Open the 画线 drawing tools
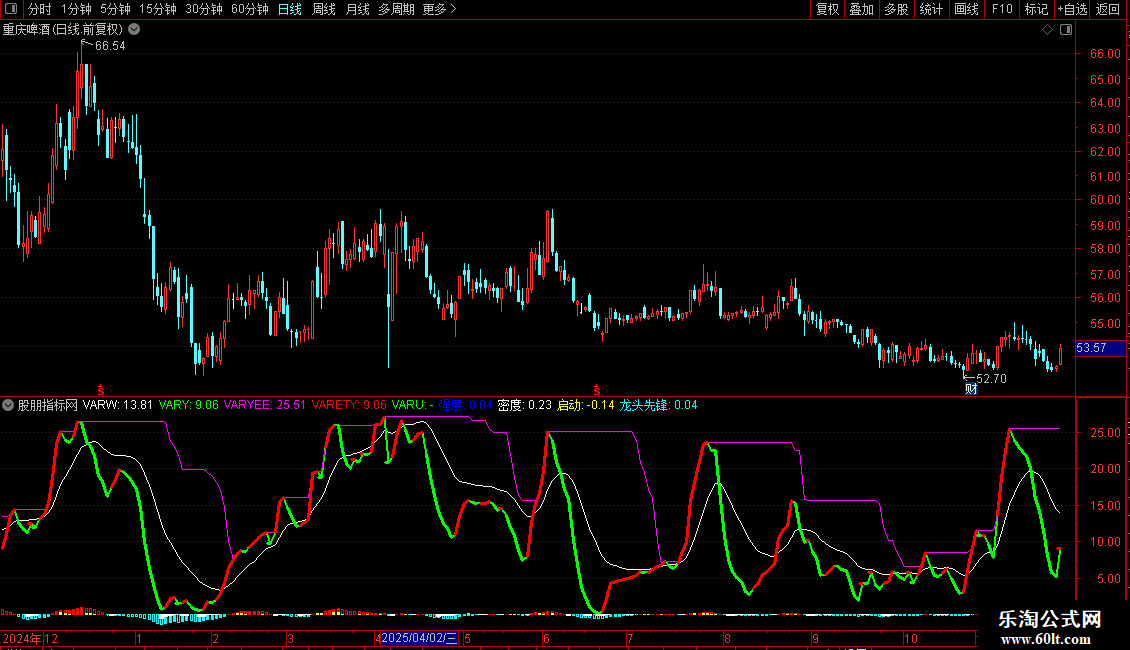1130x650 pixels. pyautogui.click(x=966, y=10)
